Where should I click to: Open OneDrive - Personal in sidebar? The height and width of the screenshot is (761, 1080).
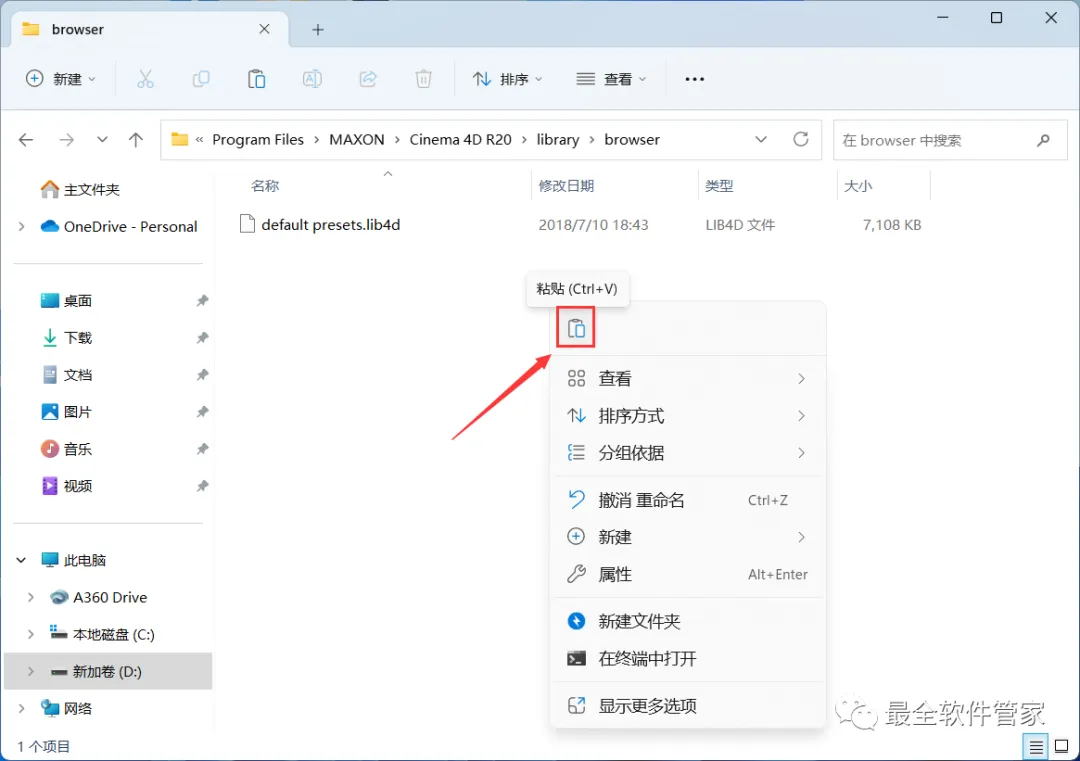coord(119,227)
